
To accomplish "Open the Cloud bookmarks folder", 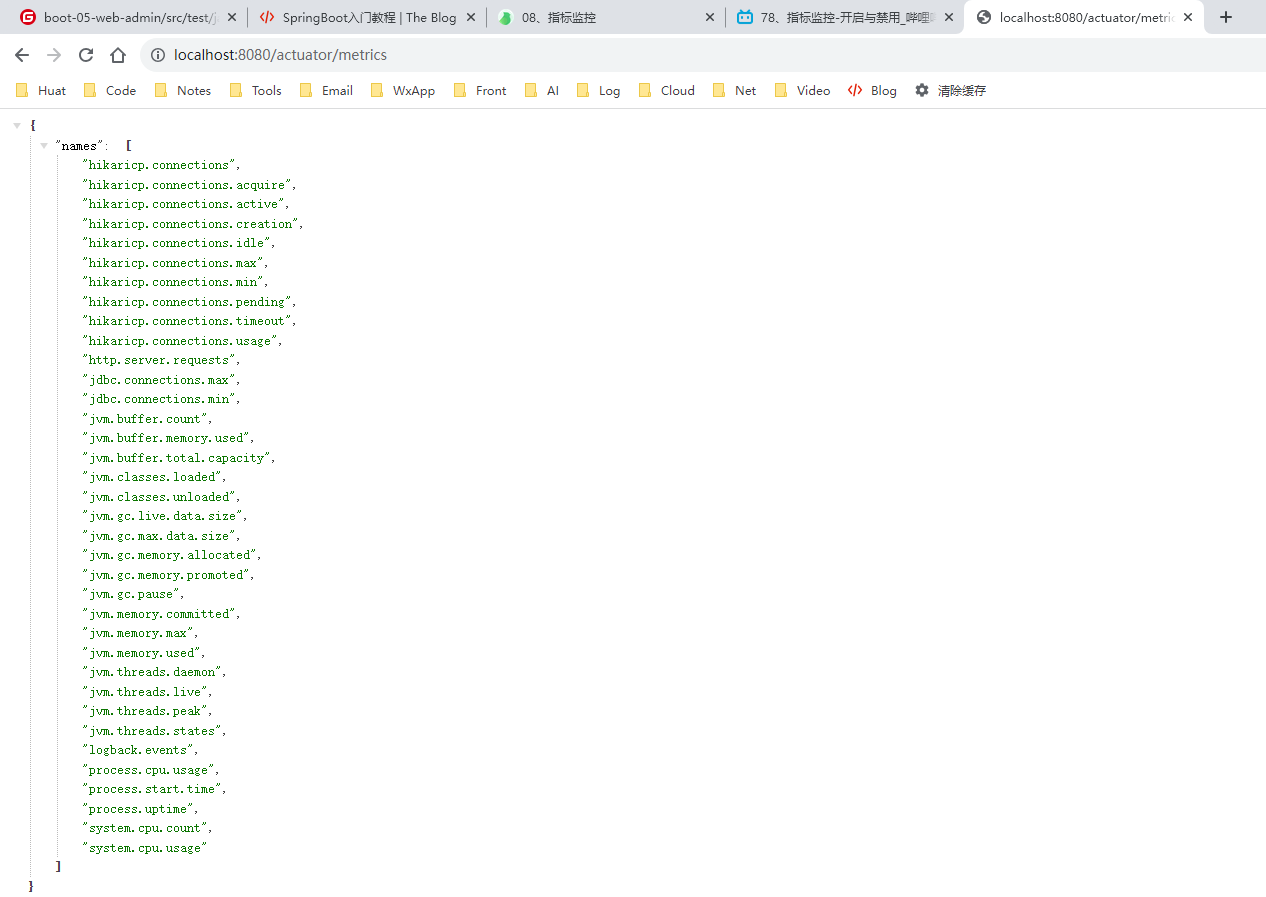I will pos(666,90).
